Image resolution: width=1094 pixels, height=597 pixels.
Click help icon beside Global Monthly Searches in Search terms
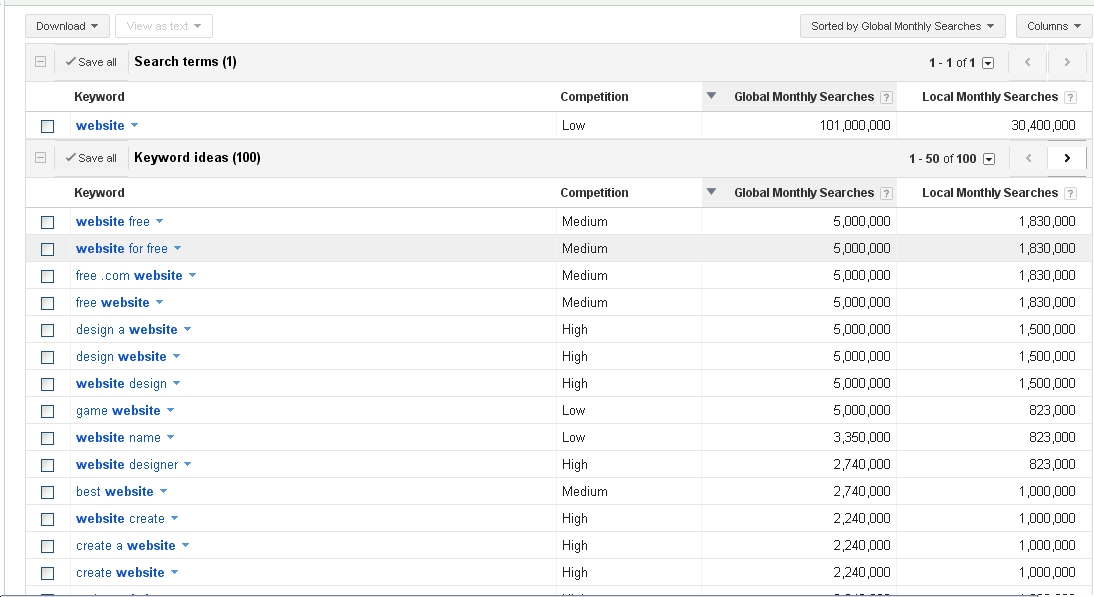point(885,98)
